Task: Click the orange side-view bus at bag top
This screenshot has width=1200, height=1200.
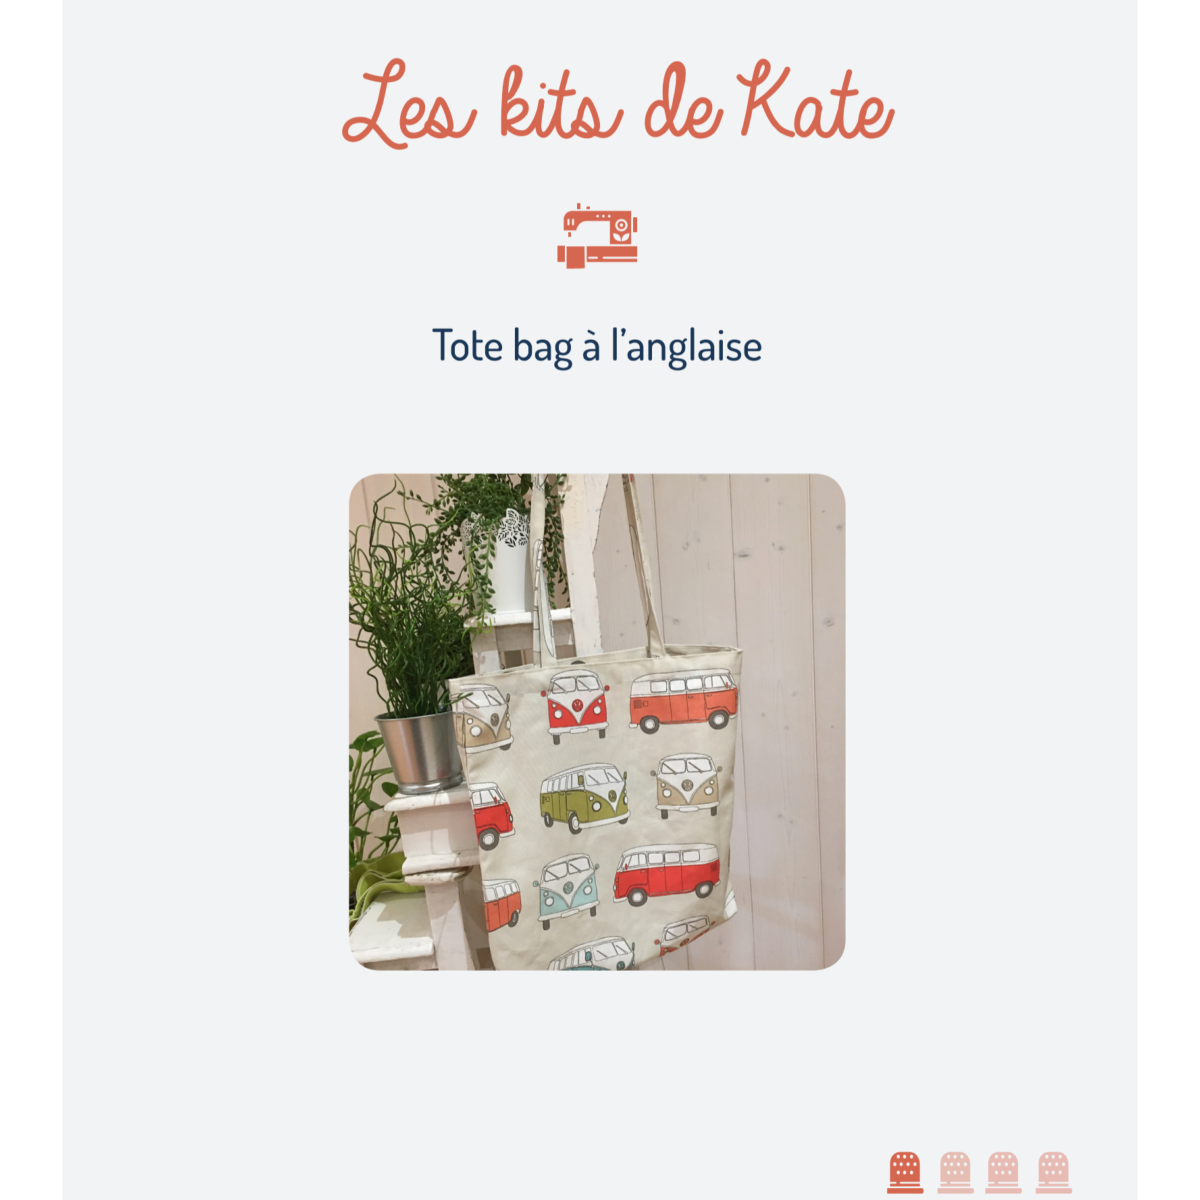Action: [683, 701]
